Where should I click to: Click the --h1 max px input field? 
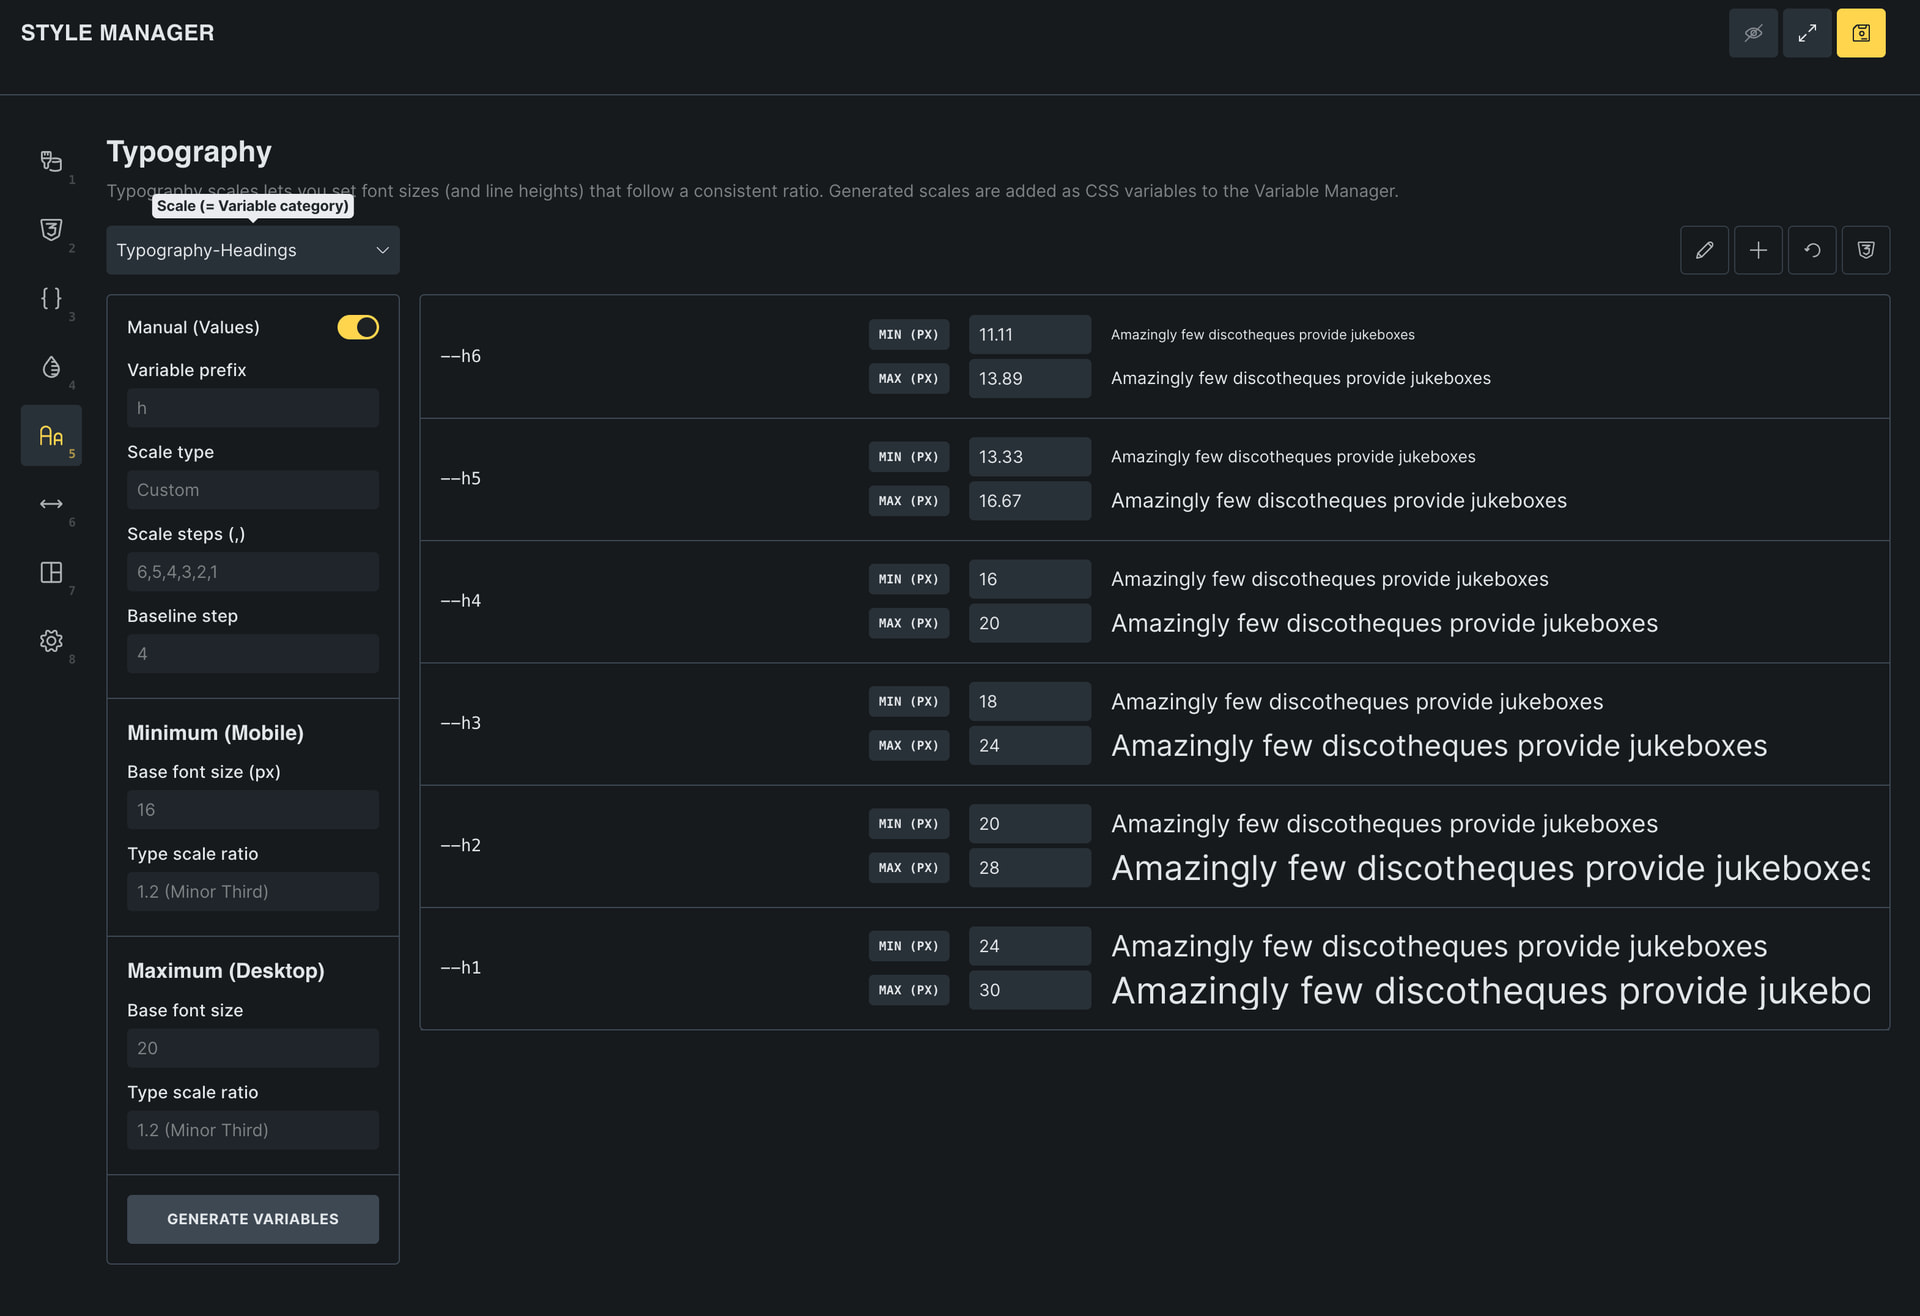(1029, 990)
